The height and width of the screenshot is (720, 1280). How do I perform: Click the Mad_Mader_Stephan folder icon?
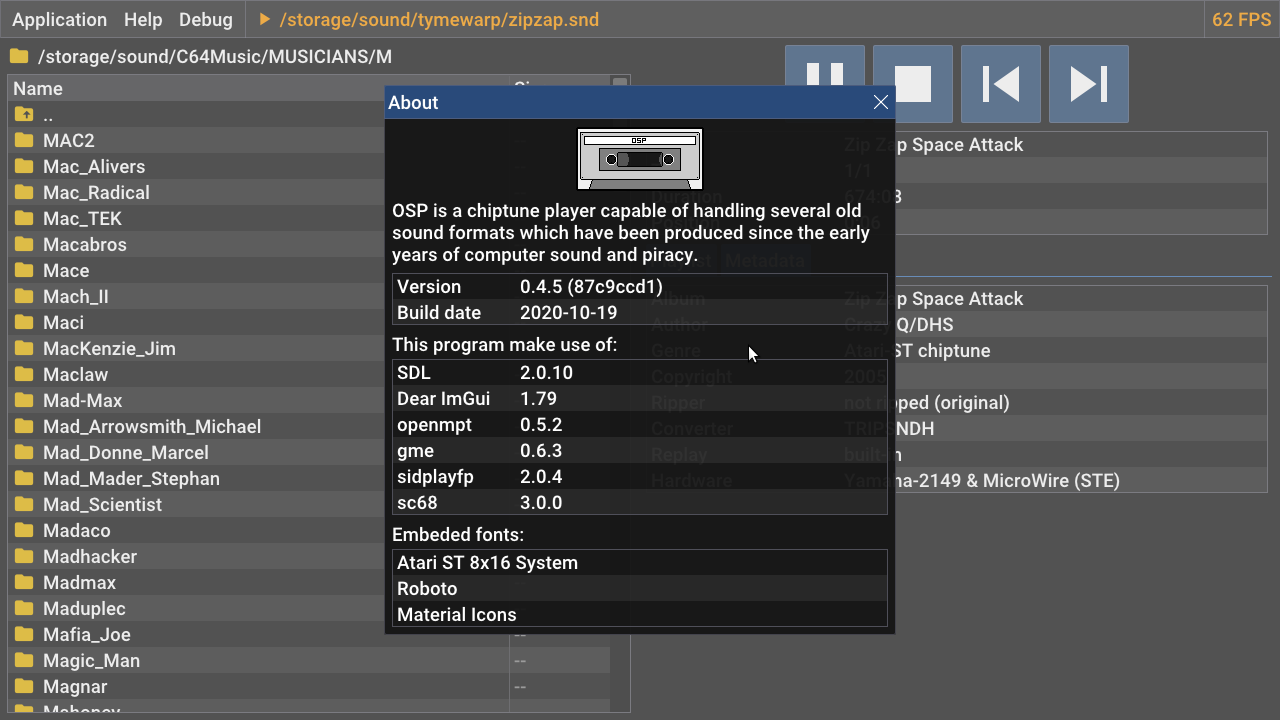[x=24, y=479]
